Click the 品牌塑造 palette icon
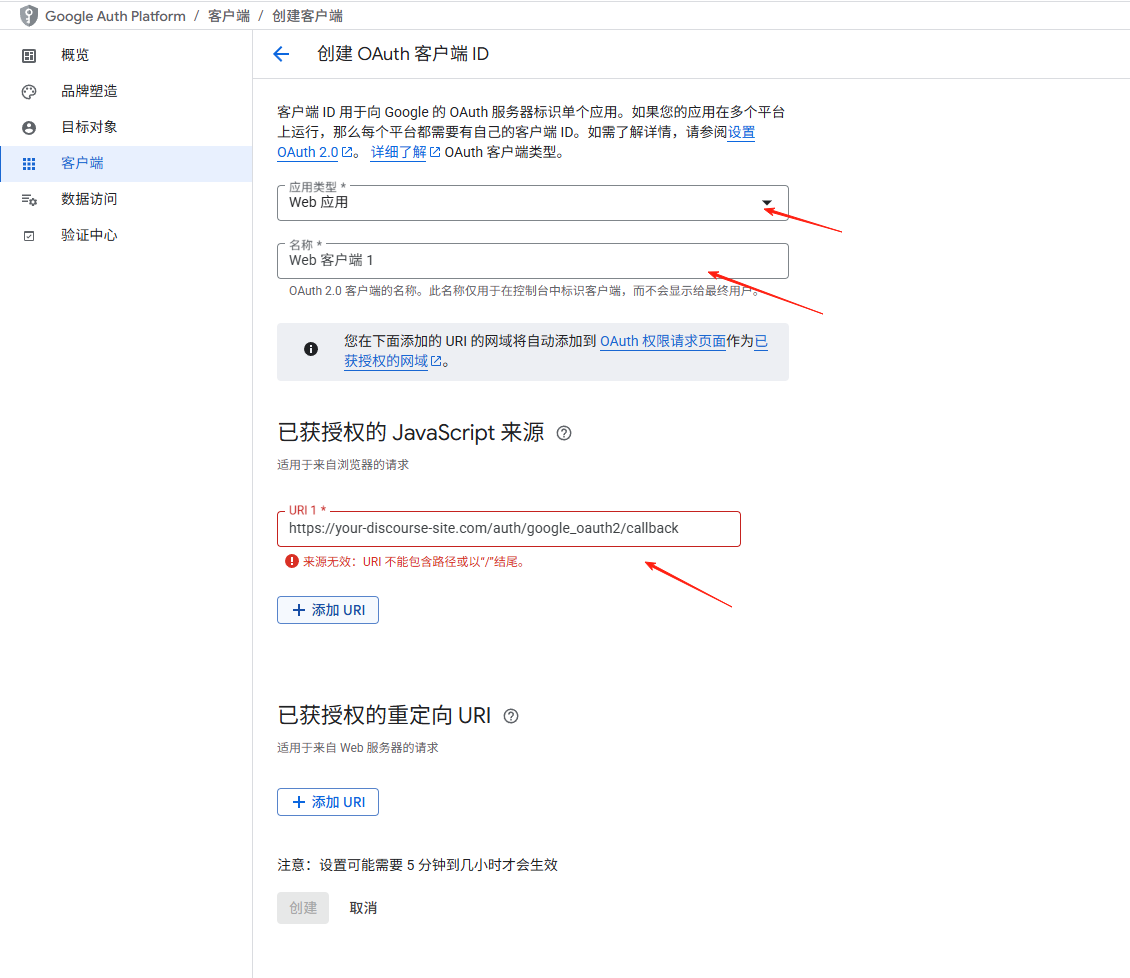Image resolution: width=1130 pixels, height=978 pixels. [29, 92]
